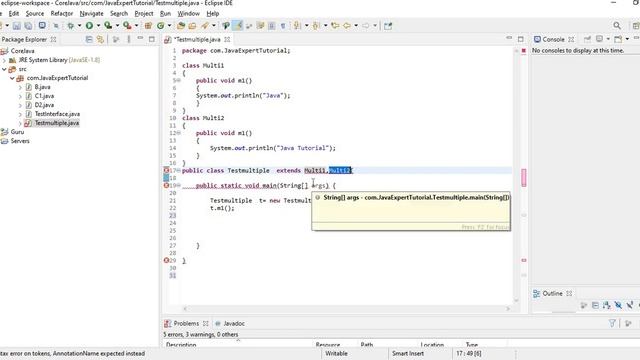Viewport: 640px width, 360px height.
Task: Minimize the Package Explorer view
Action: 140,39
